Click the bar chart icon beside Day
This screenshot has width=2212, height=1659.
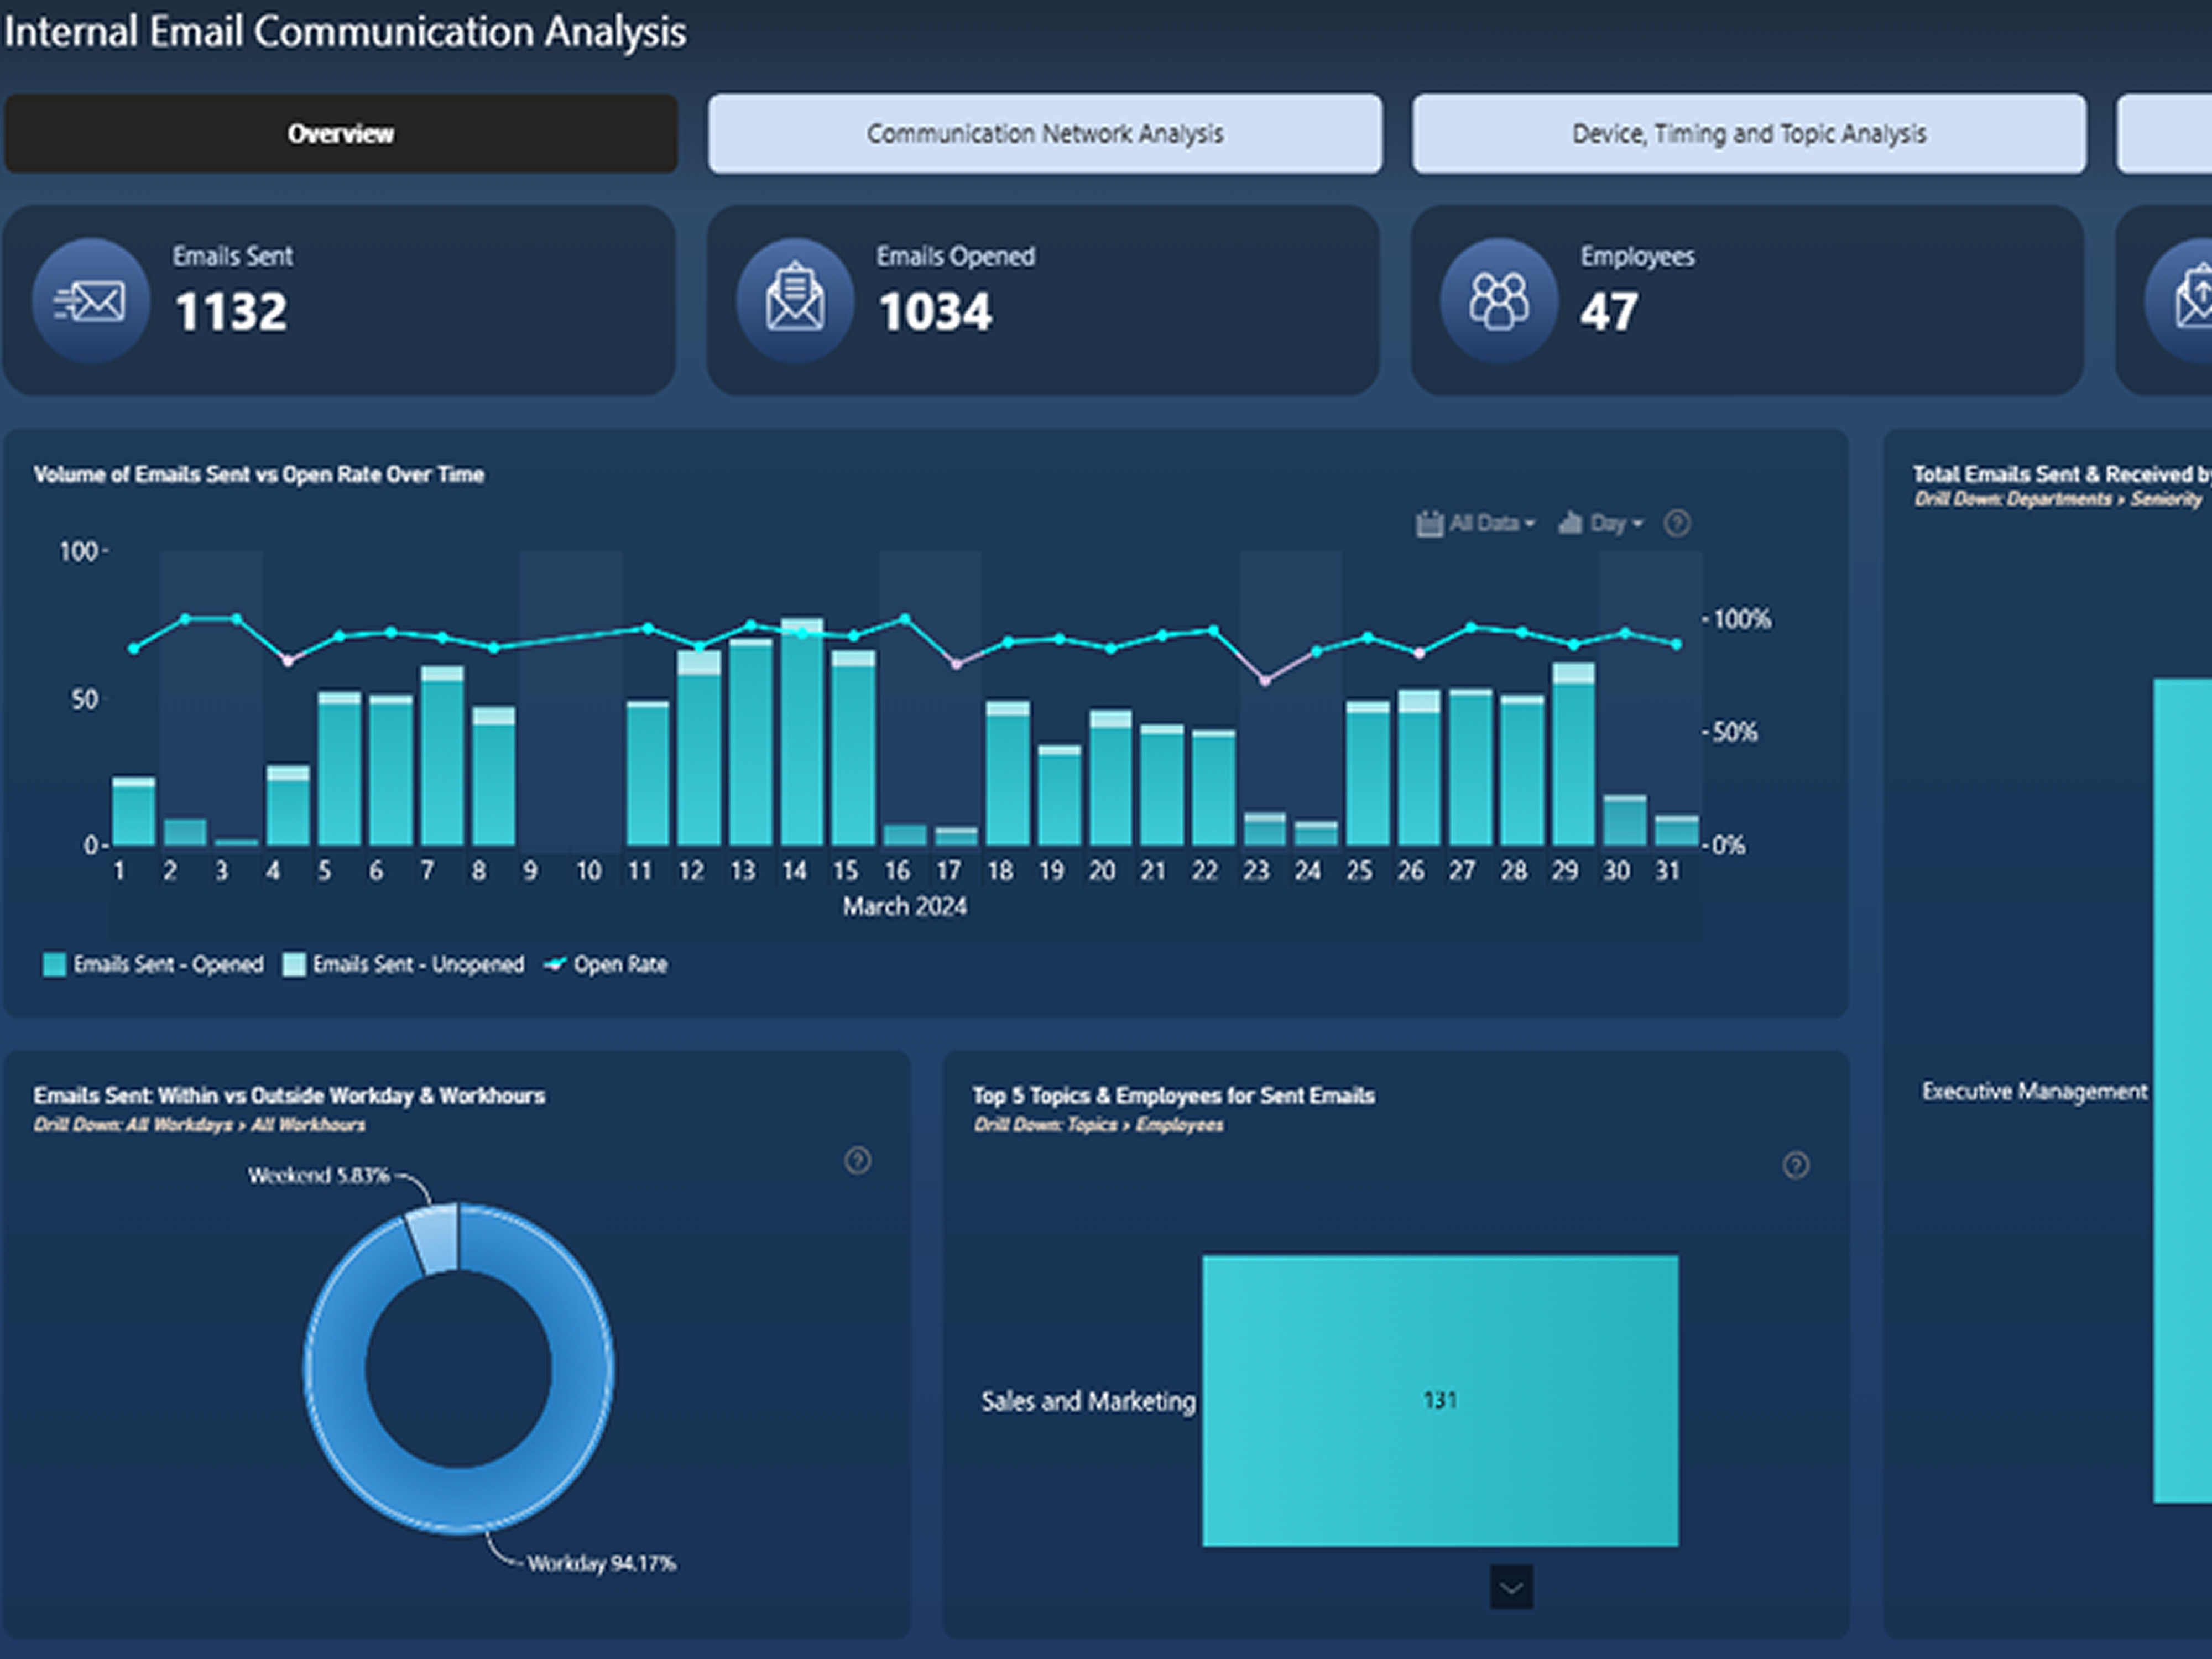tap(1570, 523)
